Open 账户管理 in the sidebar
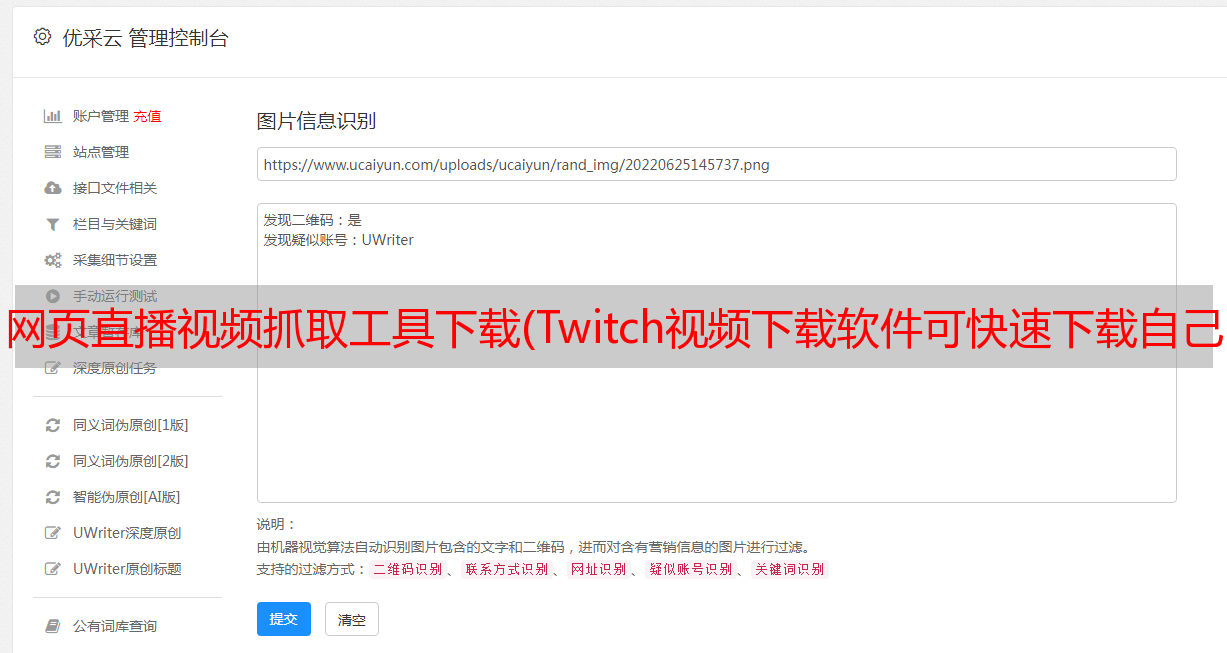1227x653 pixels. (101, 116)
